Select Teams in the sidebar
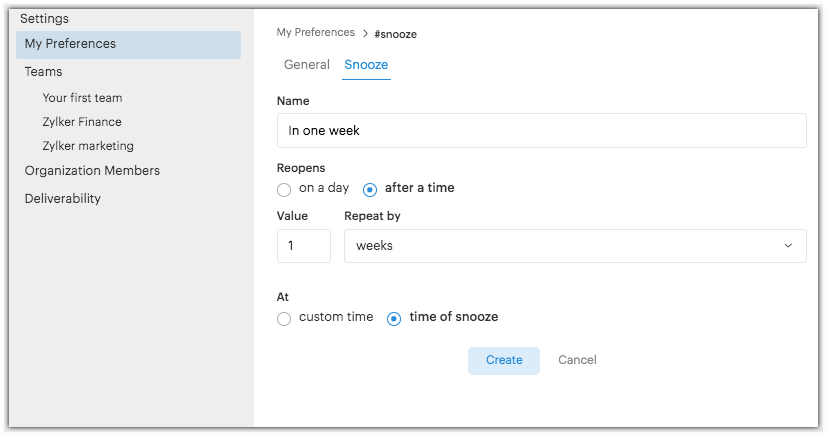The image size is (827, 436). coord(44,72)
